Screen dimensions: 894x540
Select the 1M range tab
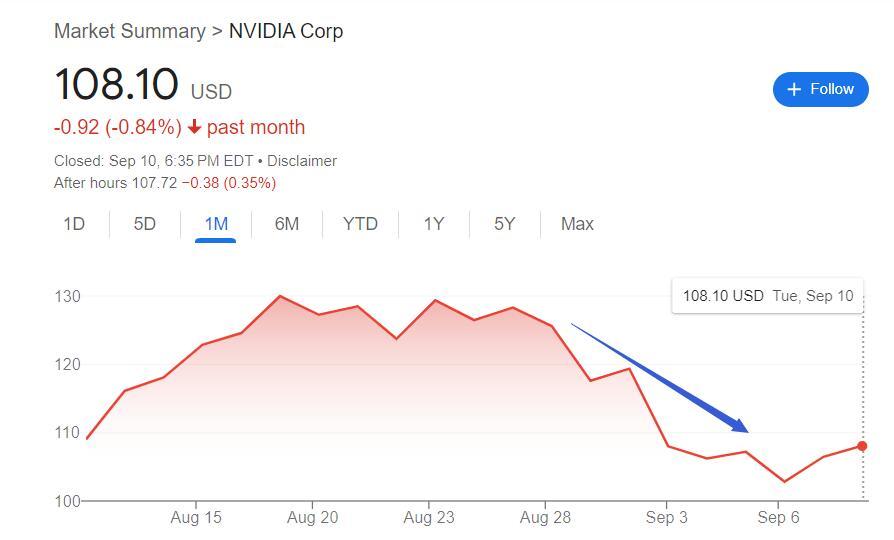[216, 224]
